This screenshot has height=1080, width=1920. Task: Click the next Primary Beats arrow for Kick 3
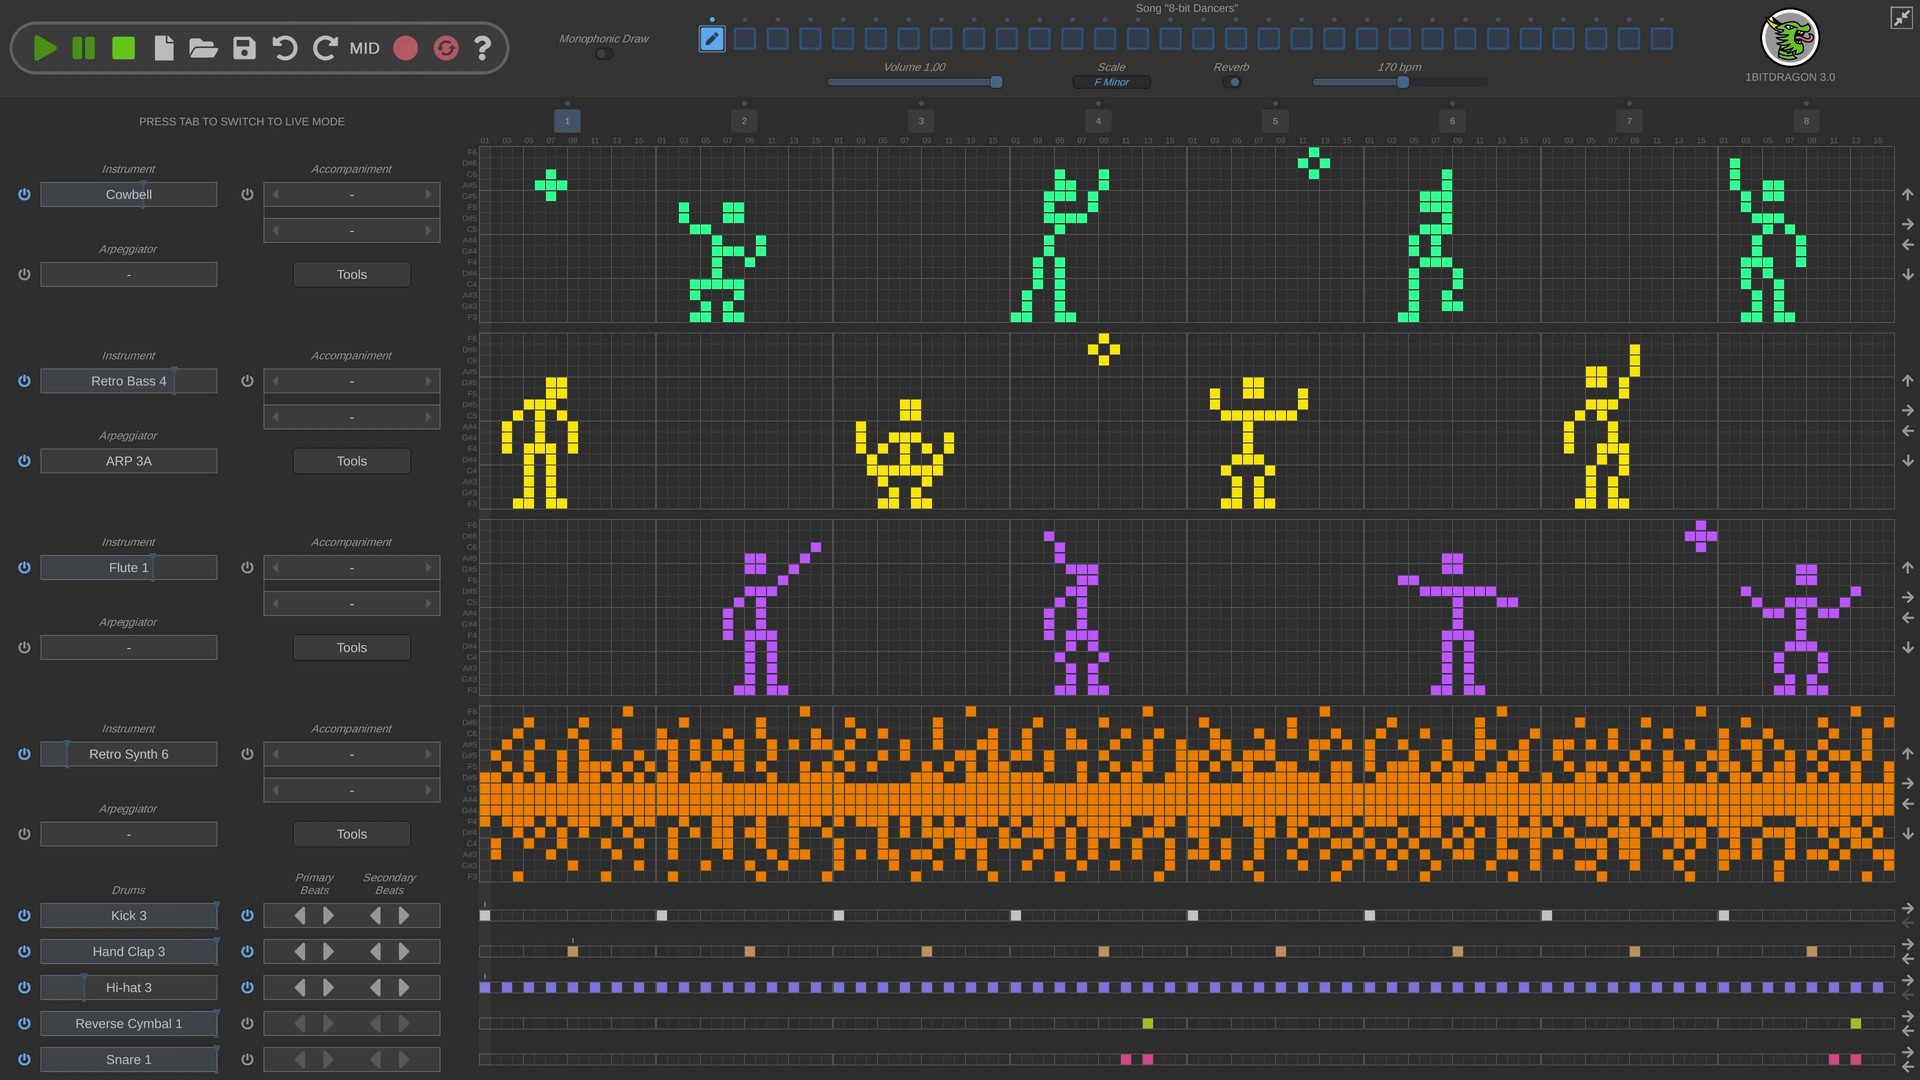point(328,915)
